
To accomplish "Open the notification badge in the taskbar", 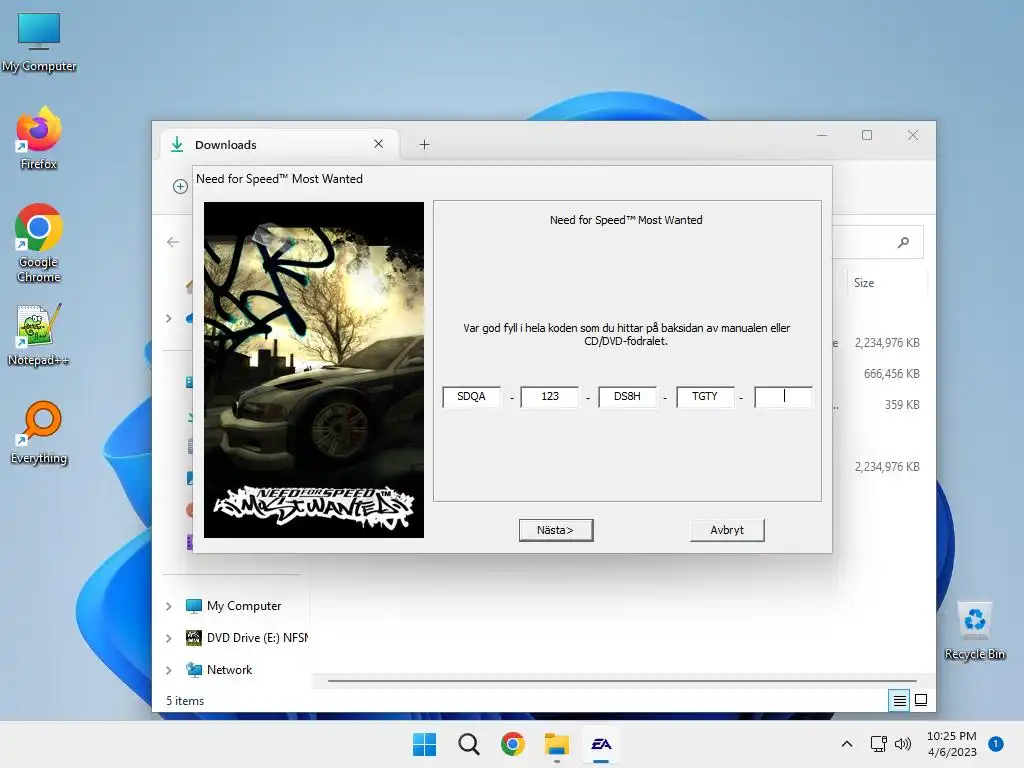I will coord(995,744).
